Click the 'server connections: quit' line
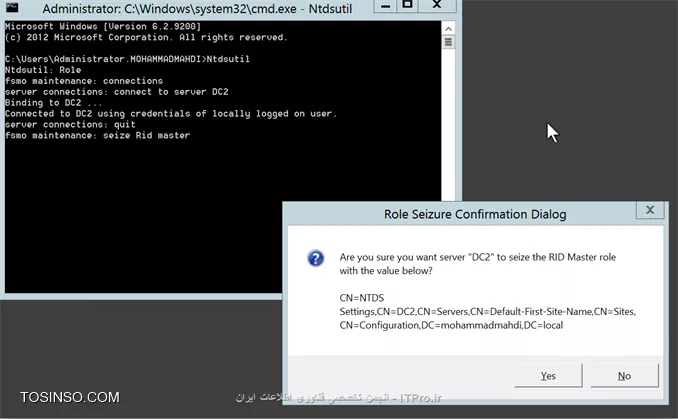The width and height of the screenshot is (678, 419). [x=70, y=125]
